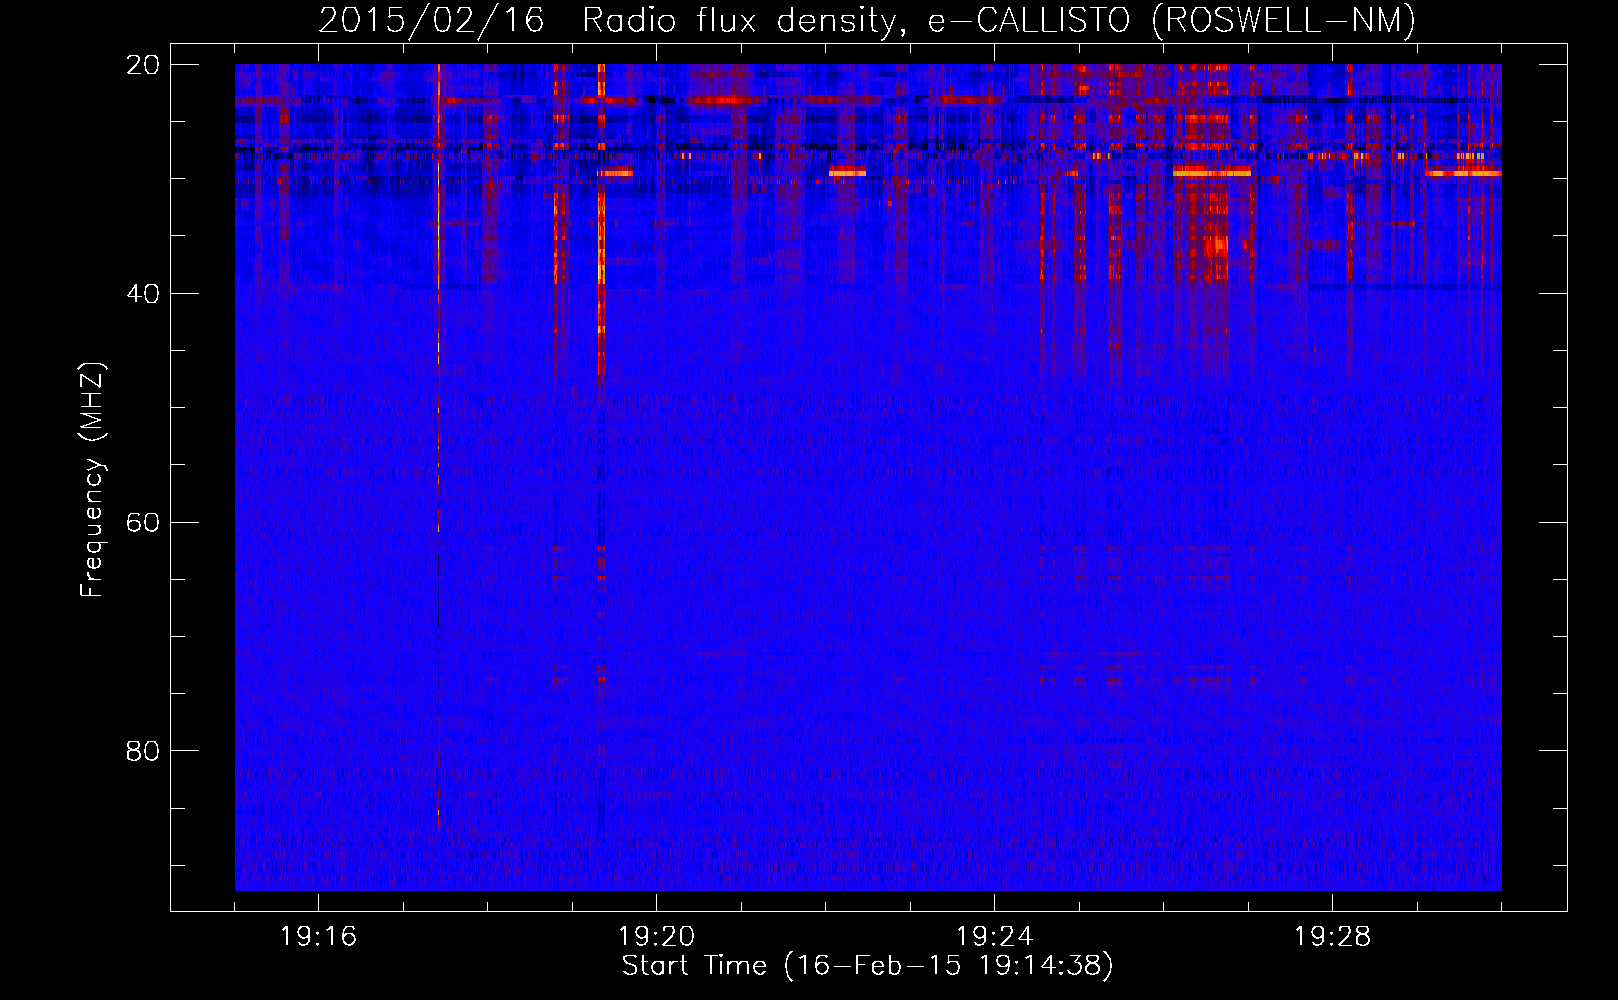Click the '19:16' time tick label
Viewport: 1618px width, 1000px height.
[x=318, y=937]
